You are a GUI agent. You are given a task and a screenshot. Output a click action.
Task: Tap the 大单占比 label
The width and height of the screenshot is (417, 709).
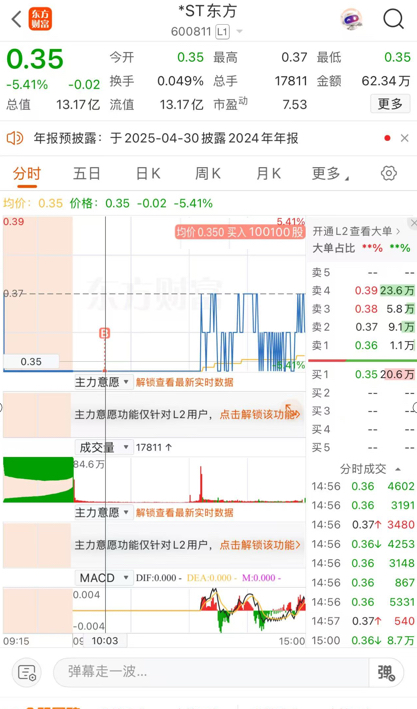click(x=334, y=248)
